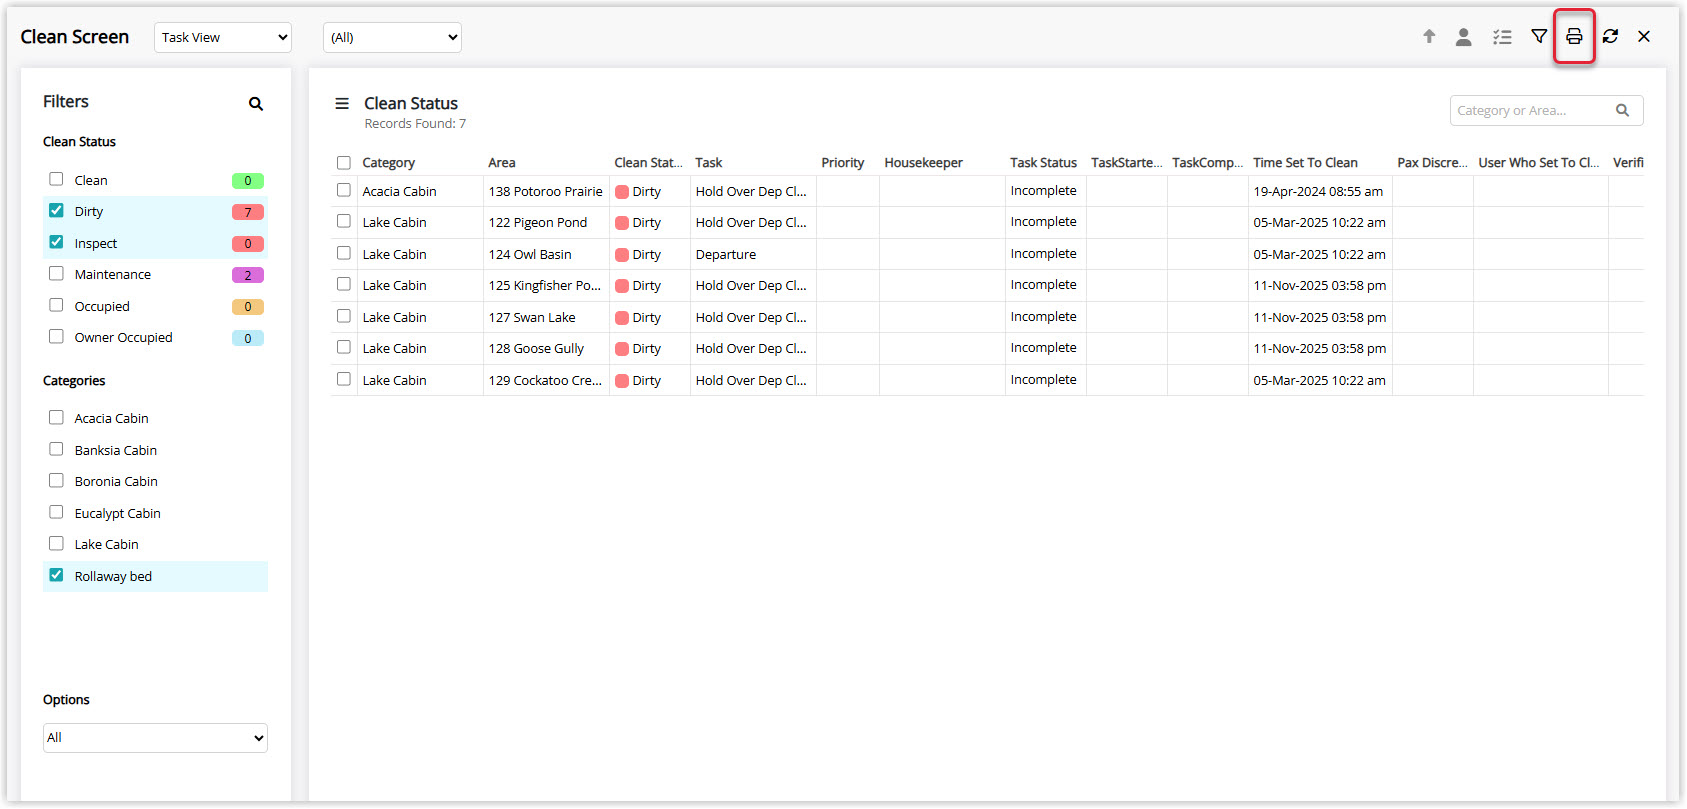Screen dimensions: 1687x809
Task: Sort by the Priority column header
Action: [842, 163]
